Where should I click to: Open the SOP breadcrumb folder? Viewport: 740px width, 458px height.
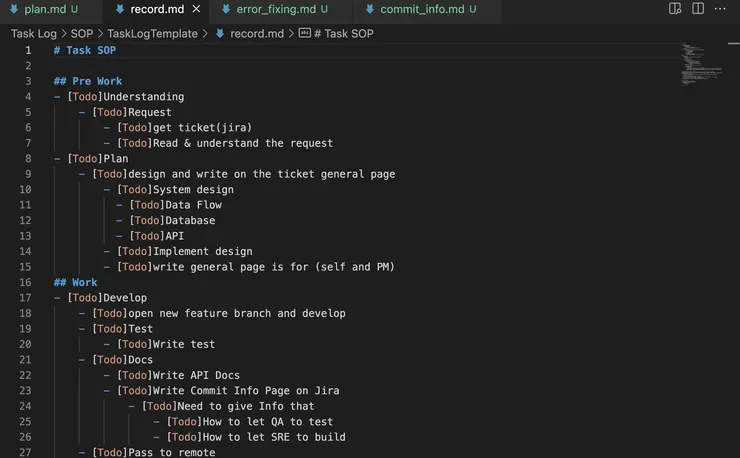pyautogui.click(x=82, y=34)
